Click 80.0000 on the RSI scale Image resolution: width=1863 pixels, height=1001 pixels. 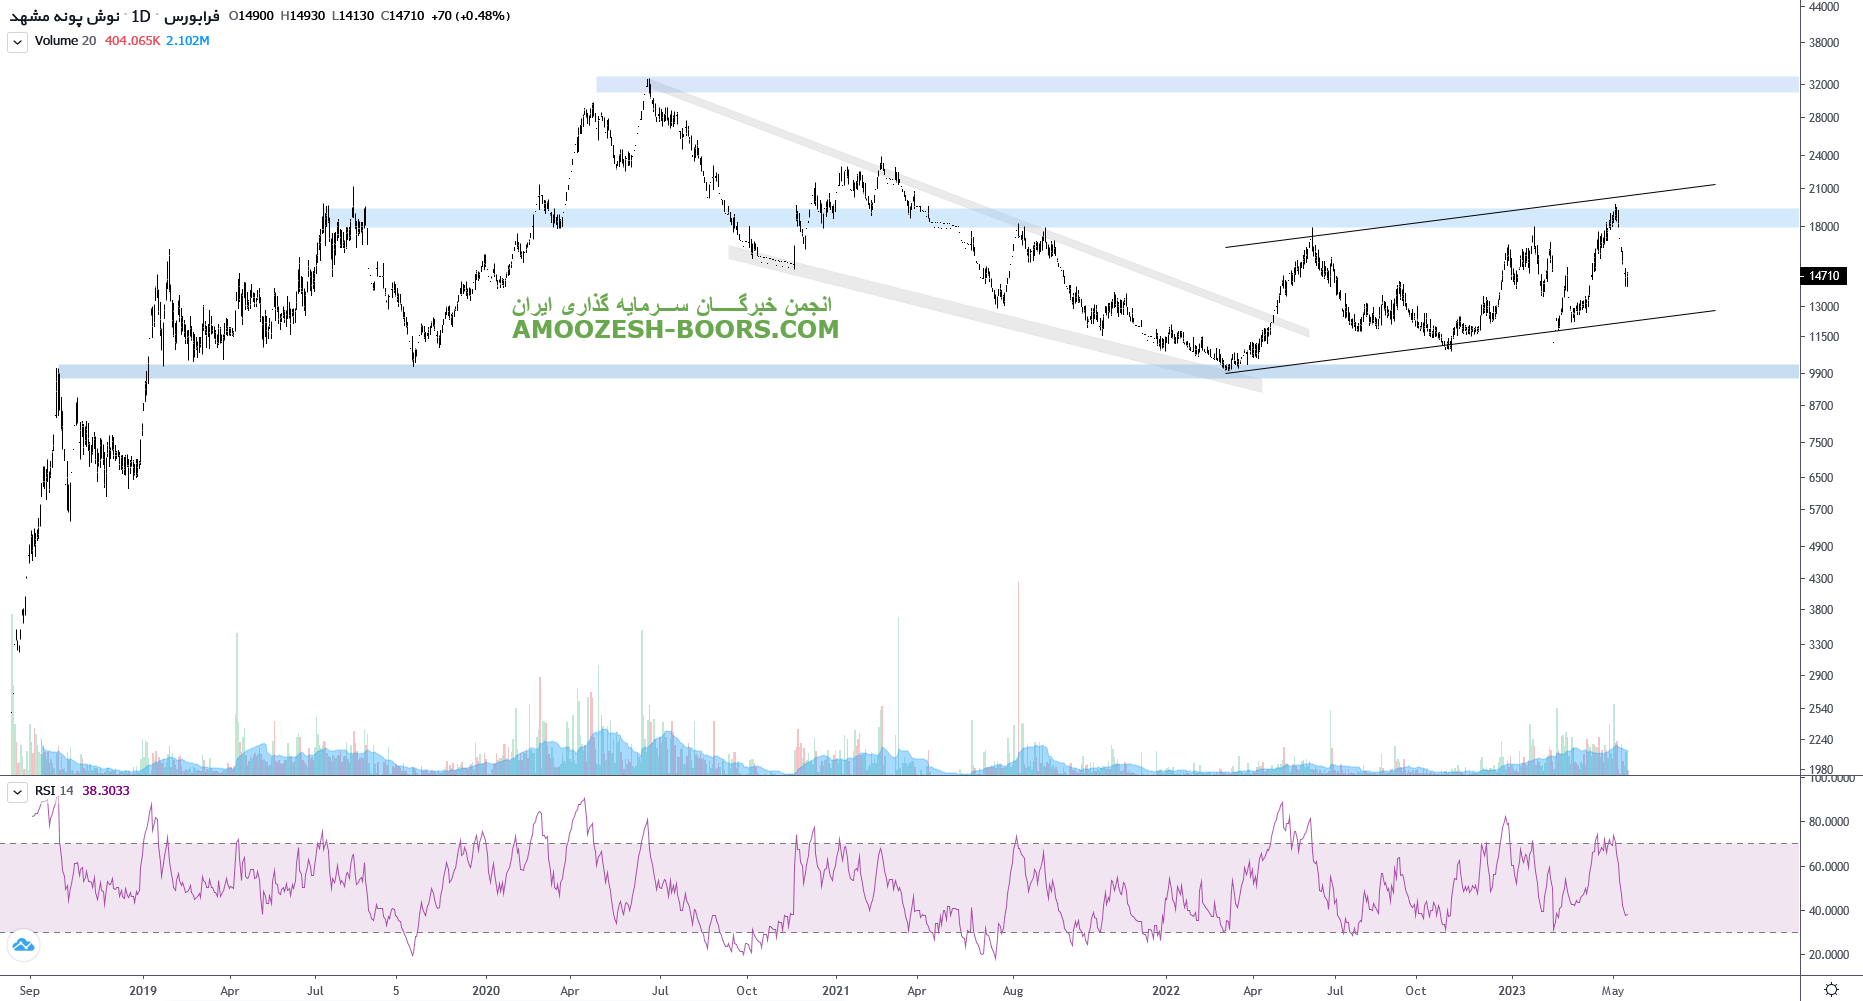(x=1828, y=822)
